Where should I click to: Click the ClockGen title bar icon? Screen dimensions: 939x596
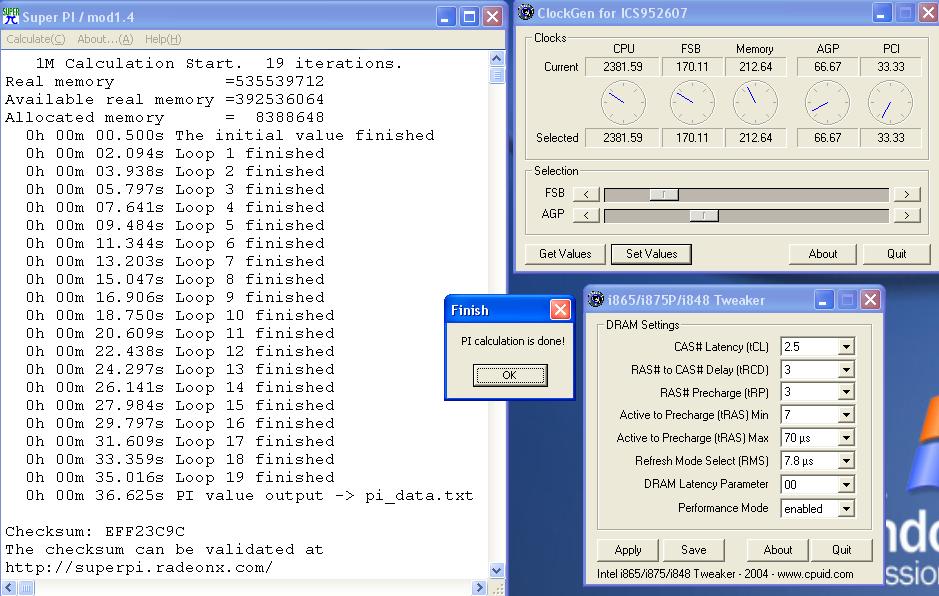pos(525,12)
